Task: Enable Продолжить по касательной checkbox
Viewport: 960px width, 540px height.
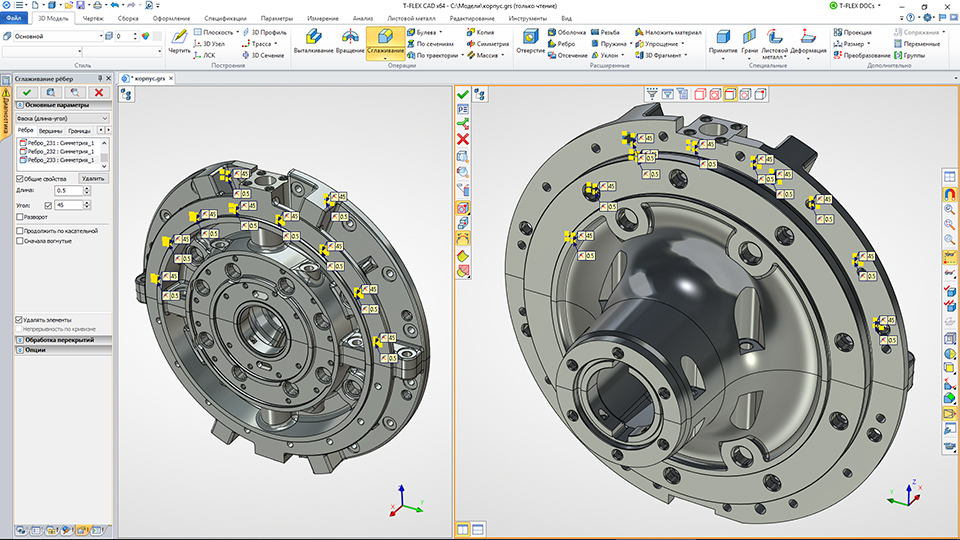Action: [x=20, y=231]
